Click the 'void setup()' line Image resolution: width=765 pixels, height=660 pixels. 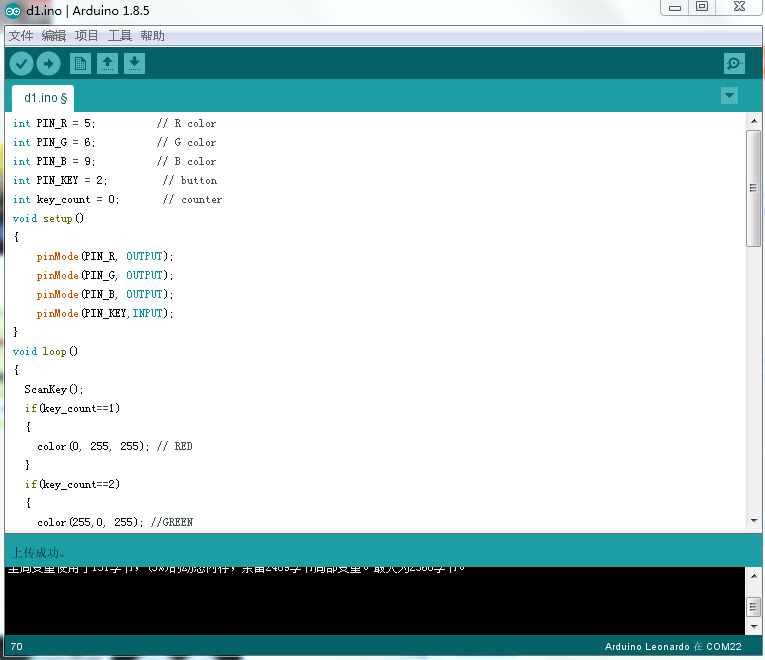point(48,219)
